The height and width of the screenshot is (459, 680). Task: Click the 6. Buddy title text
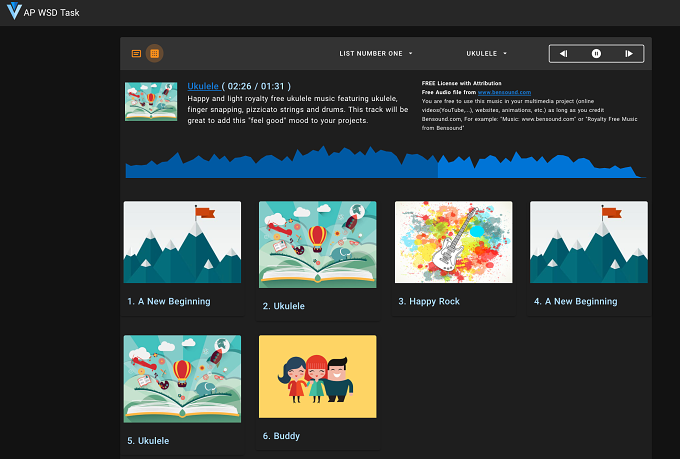pyautogui.click(x=281, y=436)
